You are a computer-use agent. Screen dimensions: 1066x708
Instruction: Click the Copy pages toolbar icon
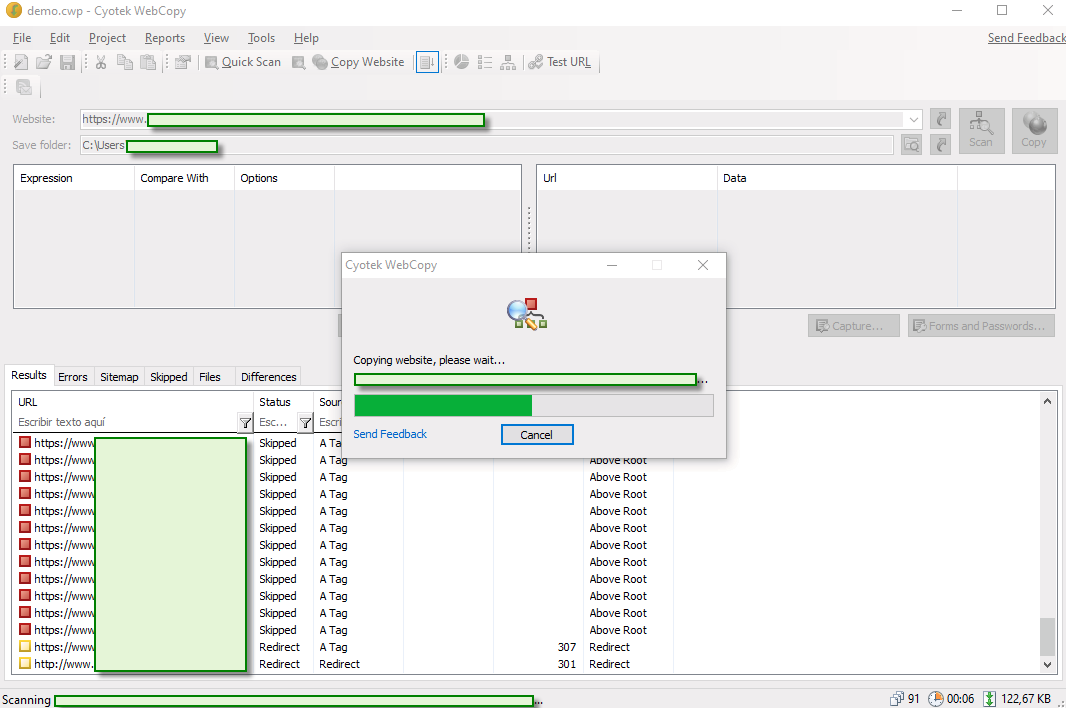pos(124,63)
